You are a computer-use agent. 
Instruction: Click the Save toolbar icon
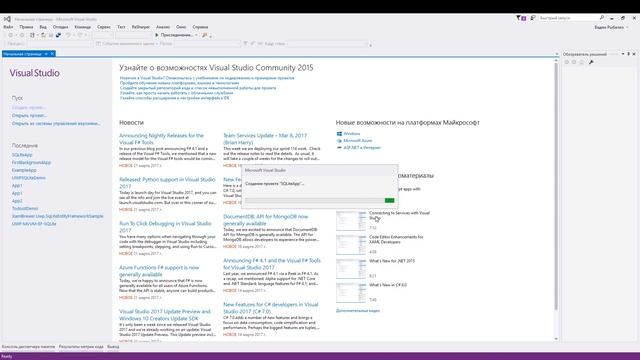pyautogui.click(x=51, y=35)
